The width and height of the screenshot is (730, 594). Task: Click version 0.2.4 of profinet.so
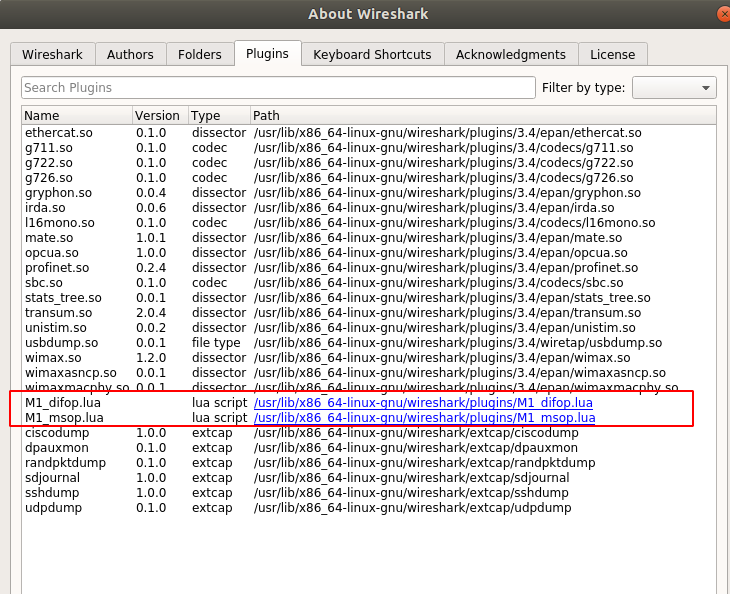pyautogui.click(x=151, y=268)
